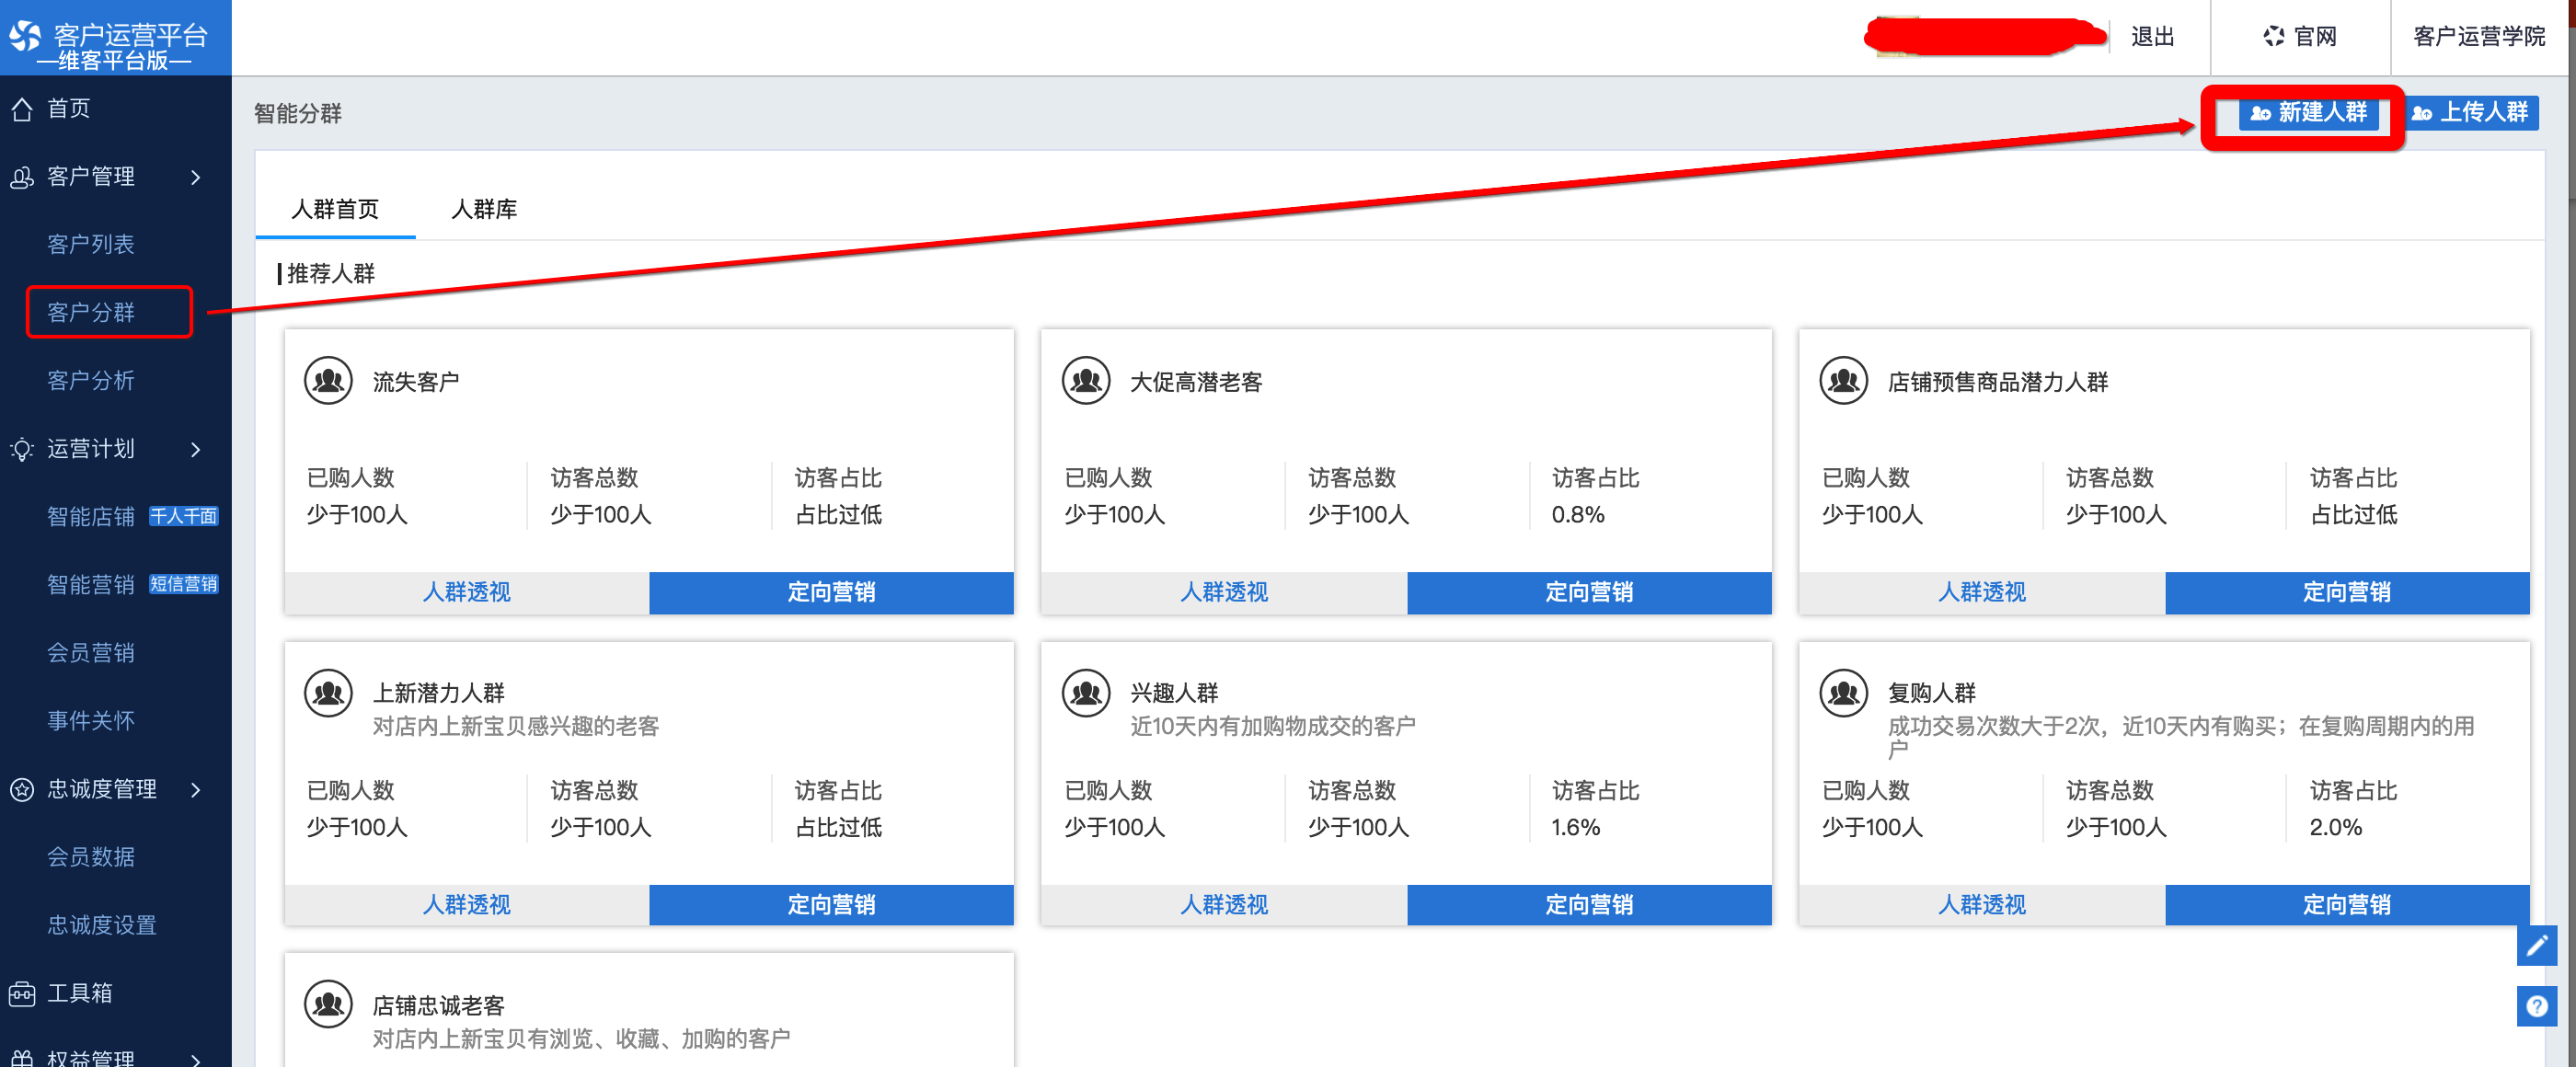Click the 店铺忠诚老客 card title
Screen dimensions: 2576x1067
click(439, 1006)
